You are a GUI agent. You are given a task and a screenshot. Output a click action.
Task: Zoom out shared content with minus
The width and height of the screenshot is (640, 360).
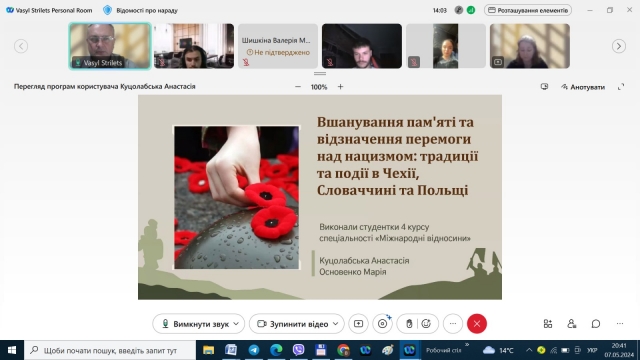298,87
